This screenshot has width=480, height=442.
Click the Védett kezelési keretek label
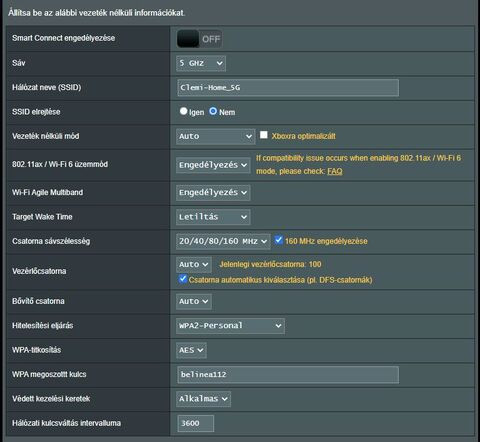click(51, 399)
